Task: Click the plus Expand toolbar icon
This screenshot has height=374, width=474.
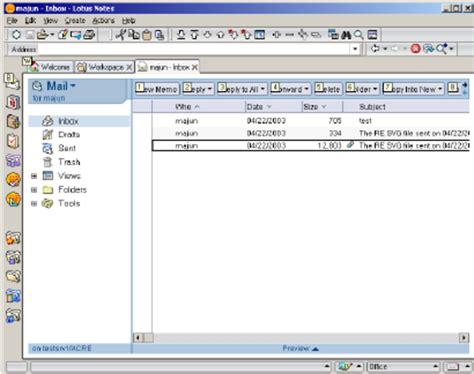Action: [276, 35]
